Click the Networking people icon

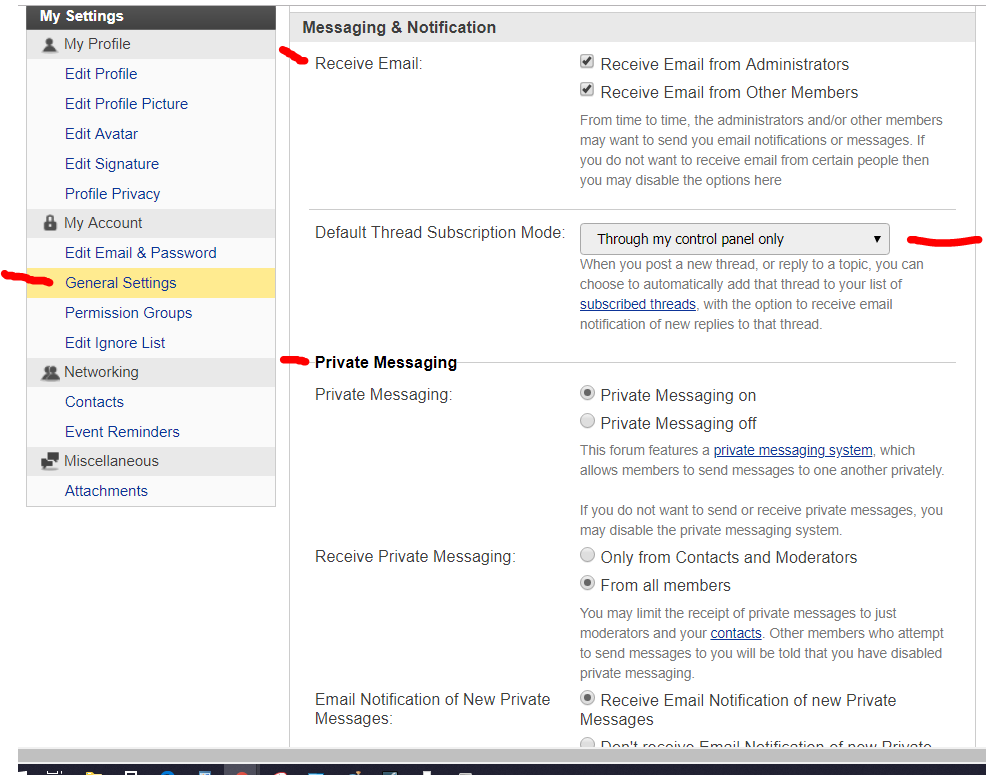(x=50, y=373)
